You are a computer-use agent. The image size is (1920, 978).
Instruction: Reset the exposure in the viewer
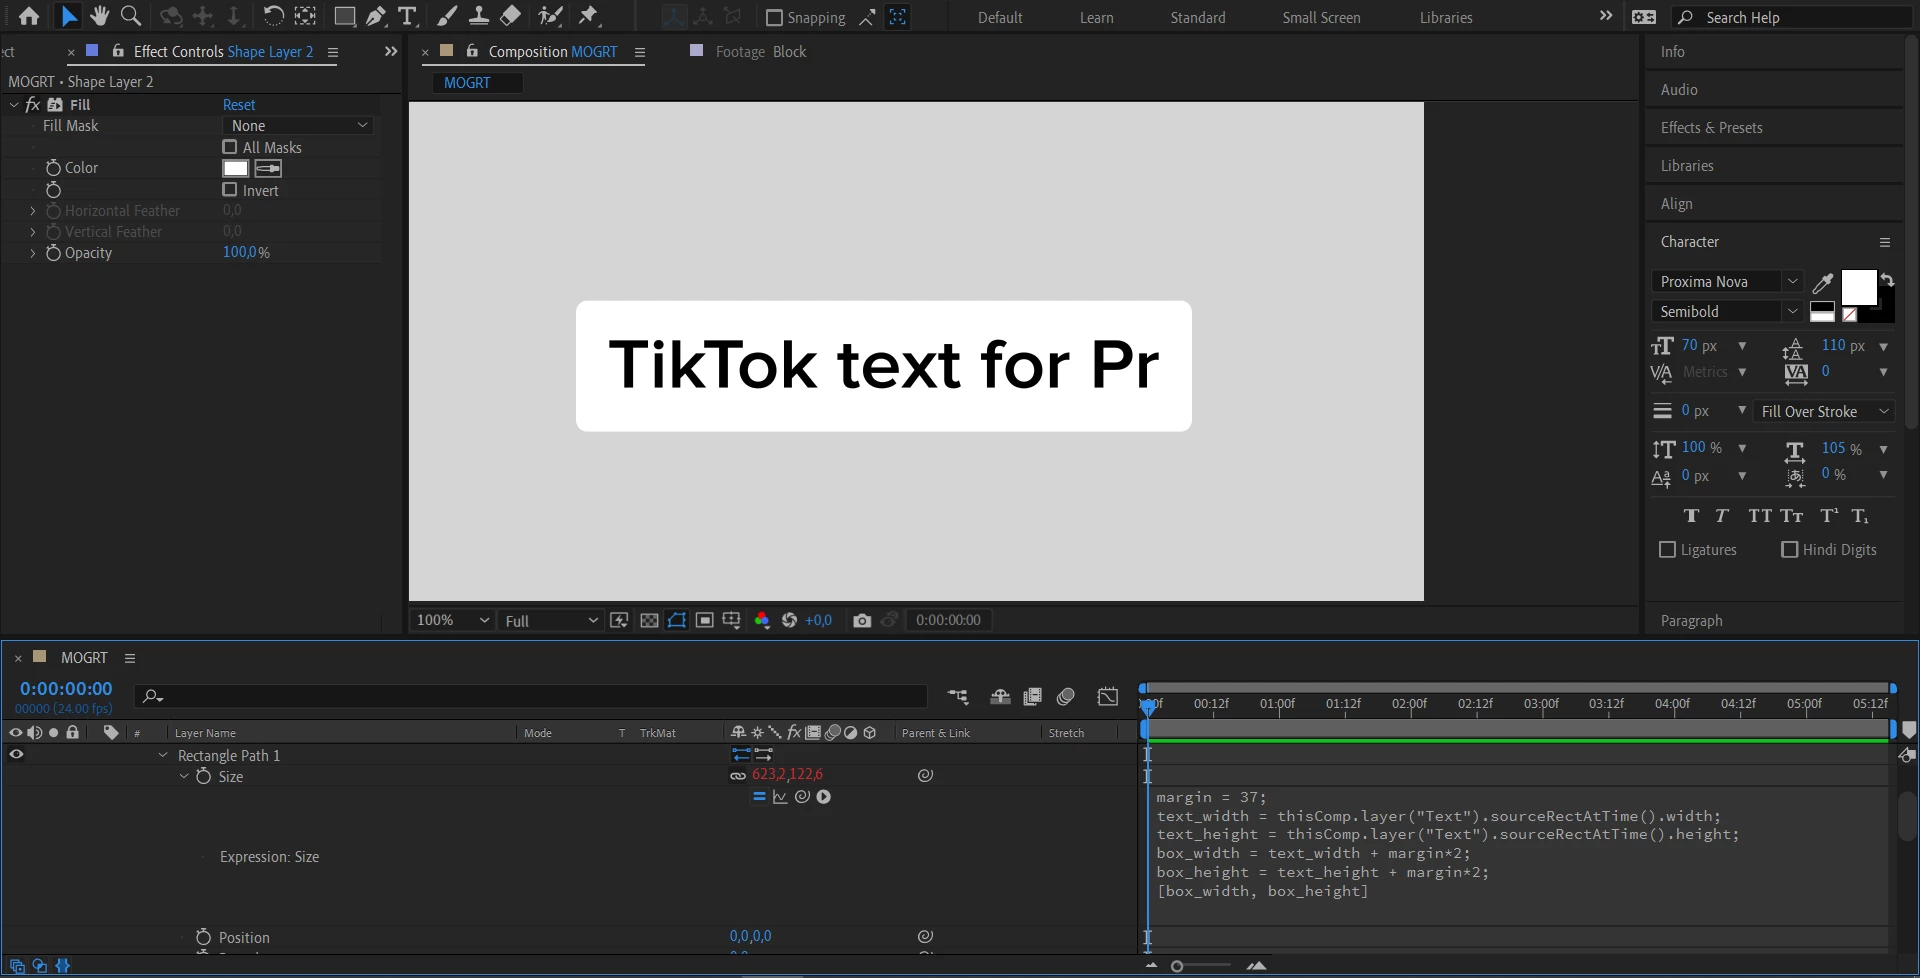tap(789, 621)
